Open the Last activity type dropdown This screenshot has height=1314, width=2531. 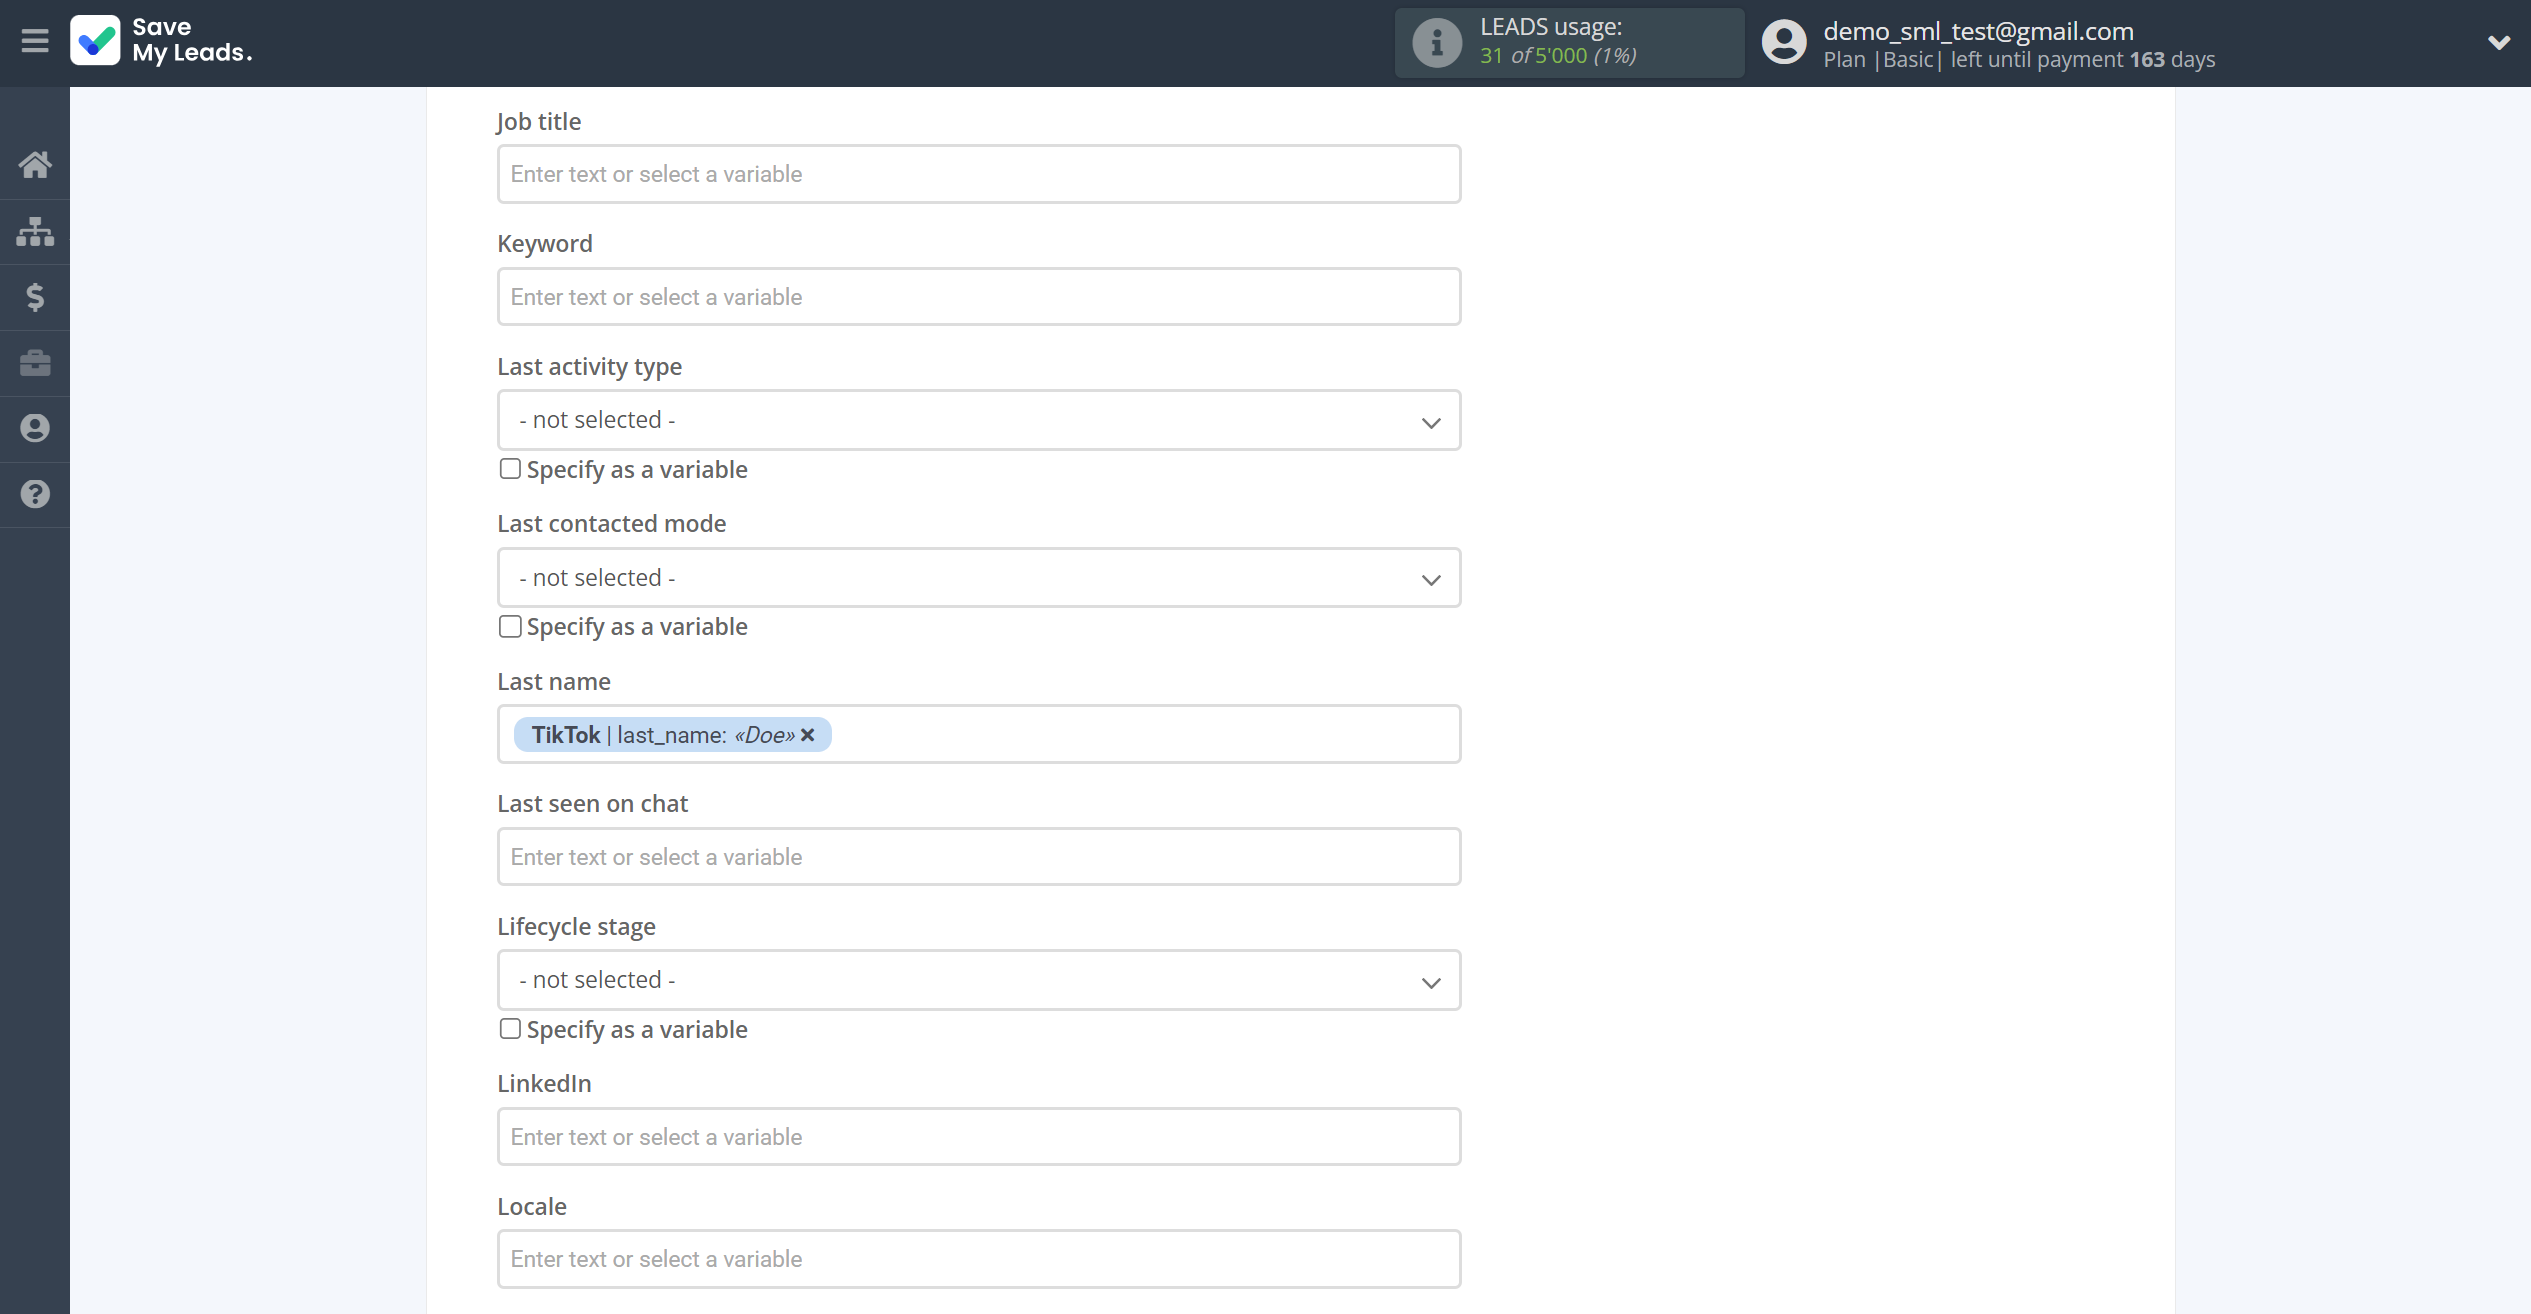pyautogui.click(x=979, y=420)
